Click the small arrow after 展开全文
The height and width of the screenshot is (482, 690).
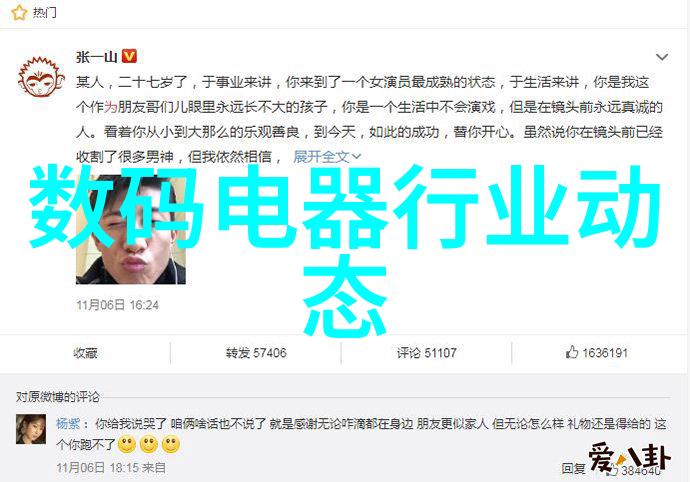tap(356, 157)
